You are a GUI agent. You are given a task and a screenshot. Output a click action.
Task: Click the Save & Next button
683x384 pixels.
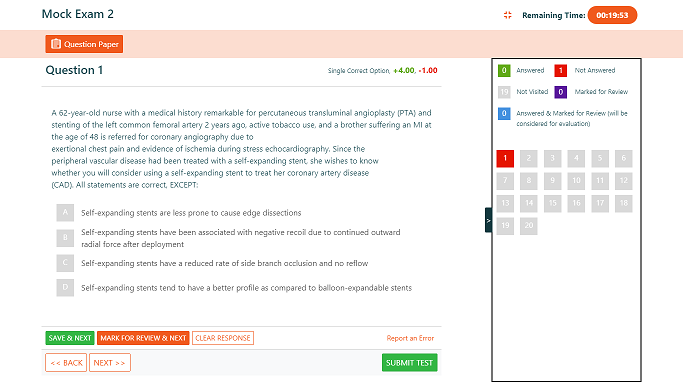(70, 338)
